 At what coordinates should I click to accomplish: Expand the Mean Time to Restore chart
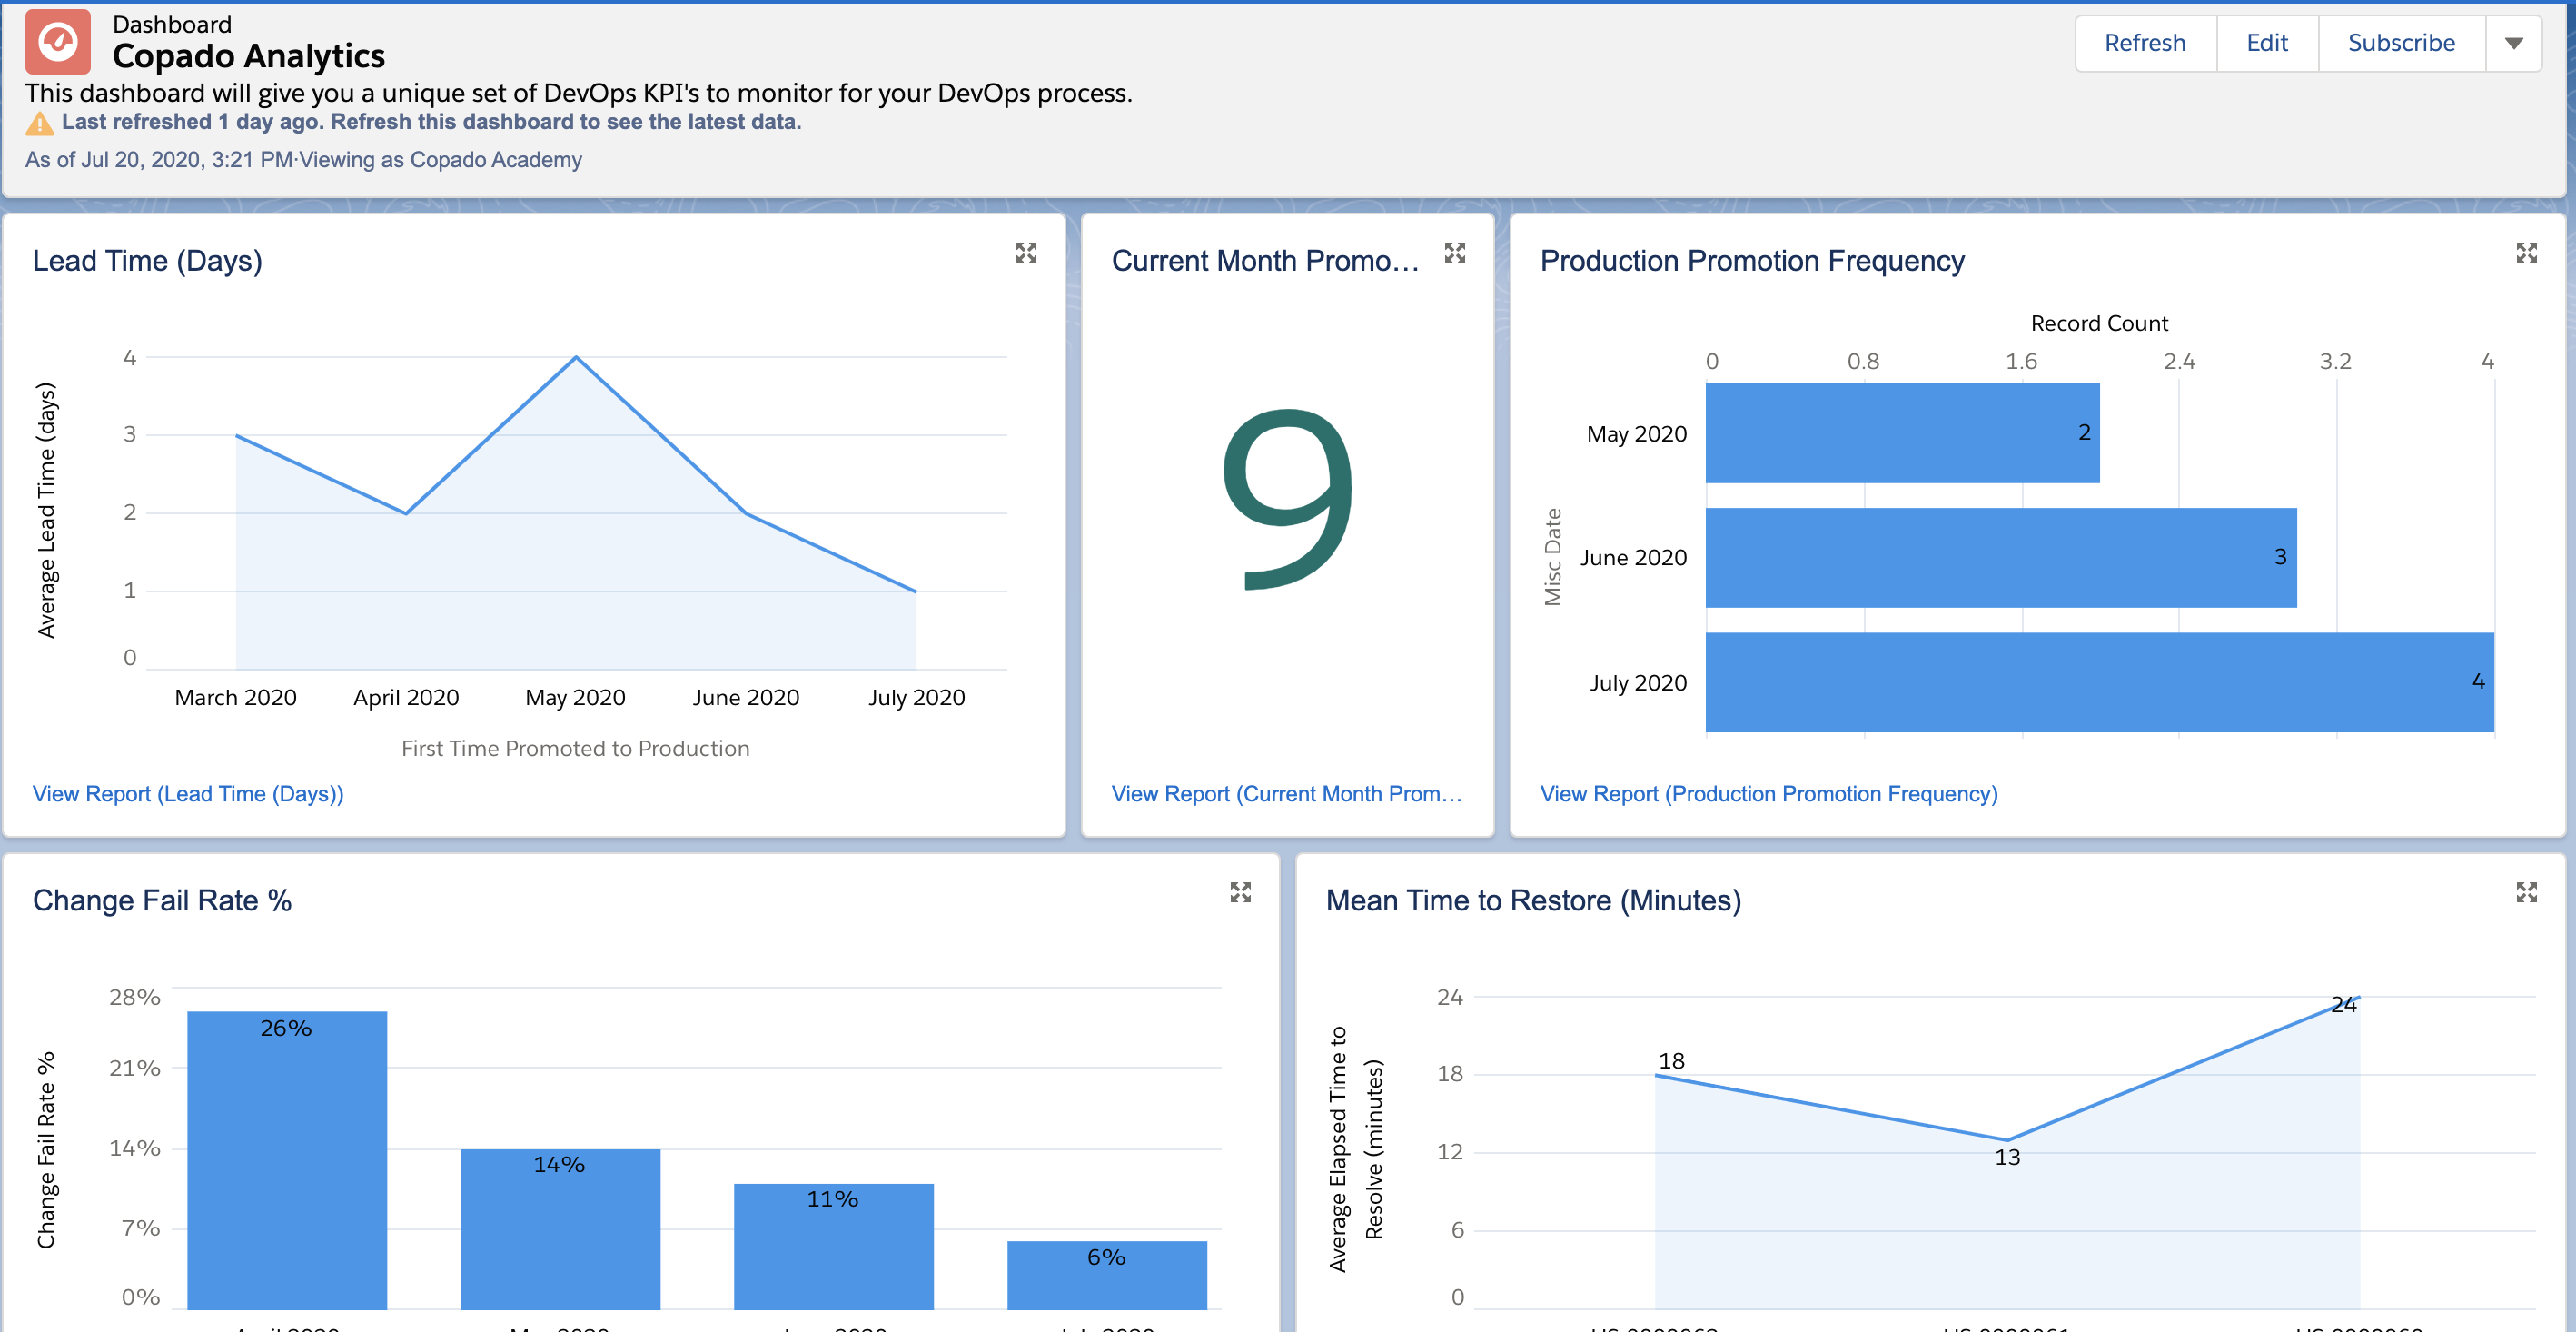pyautogui.click(x=2527, y=892)
